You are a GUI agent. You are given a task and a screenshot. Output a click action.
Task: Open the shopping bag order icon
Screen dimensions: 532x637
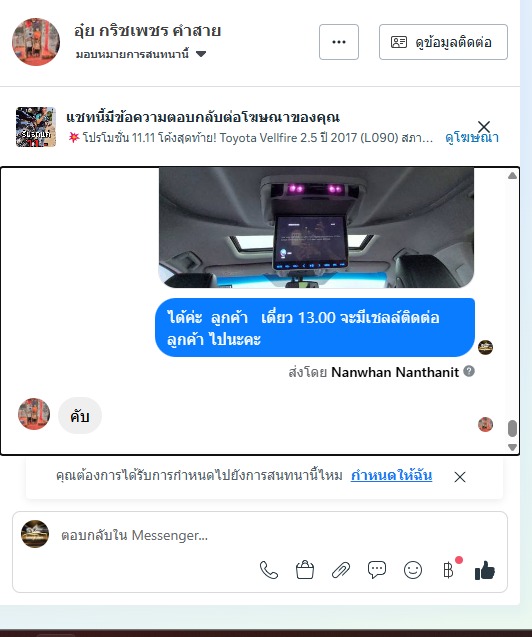click(x=305, y=570)
